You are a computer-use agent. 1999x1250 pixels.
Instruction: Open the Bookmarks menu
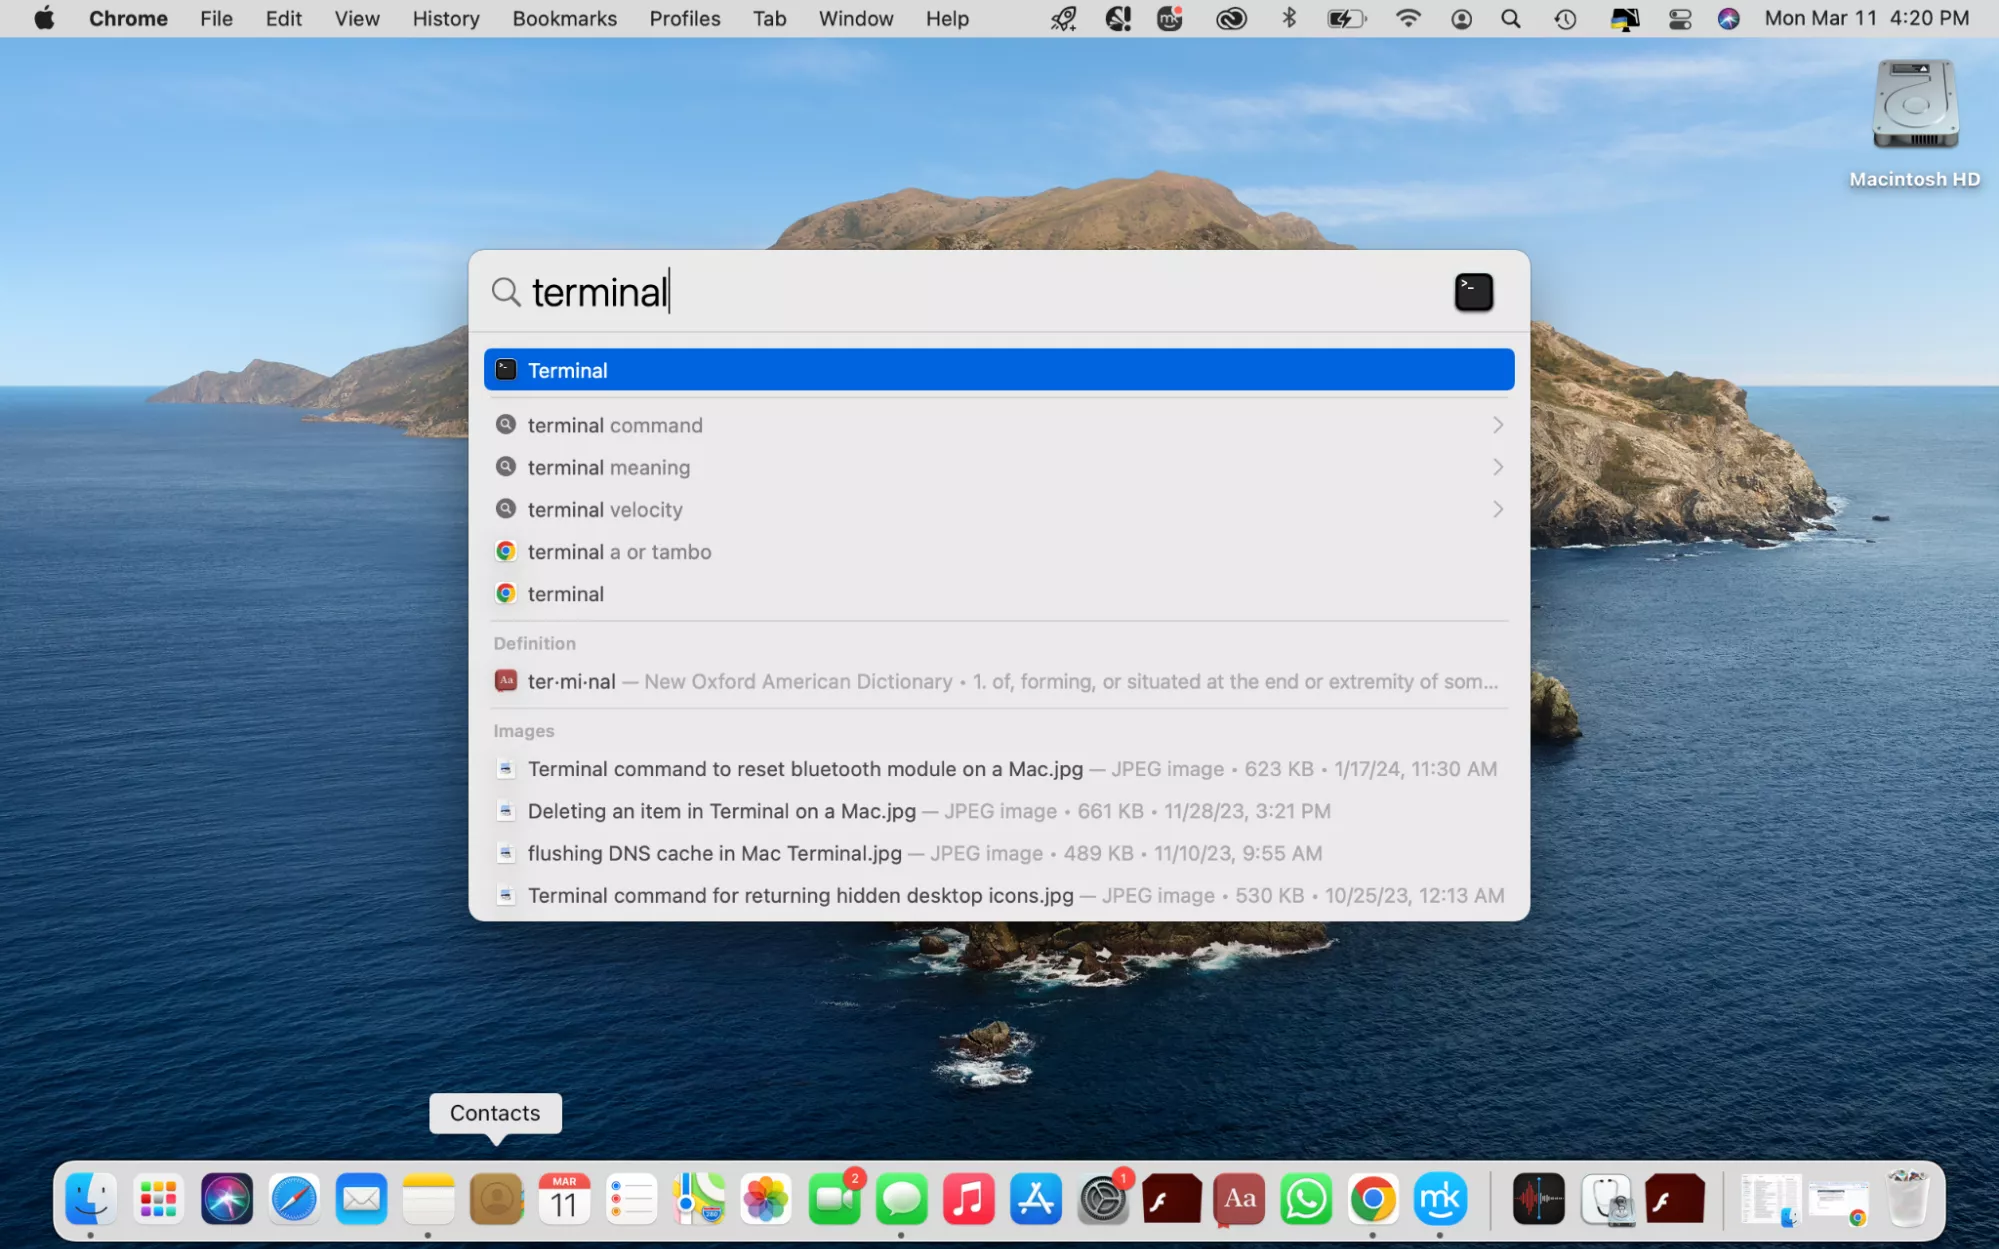(564, 18)
